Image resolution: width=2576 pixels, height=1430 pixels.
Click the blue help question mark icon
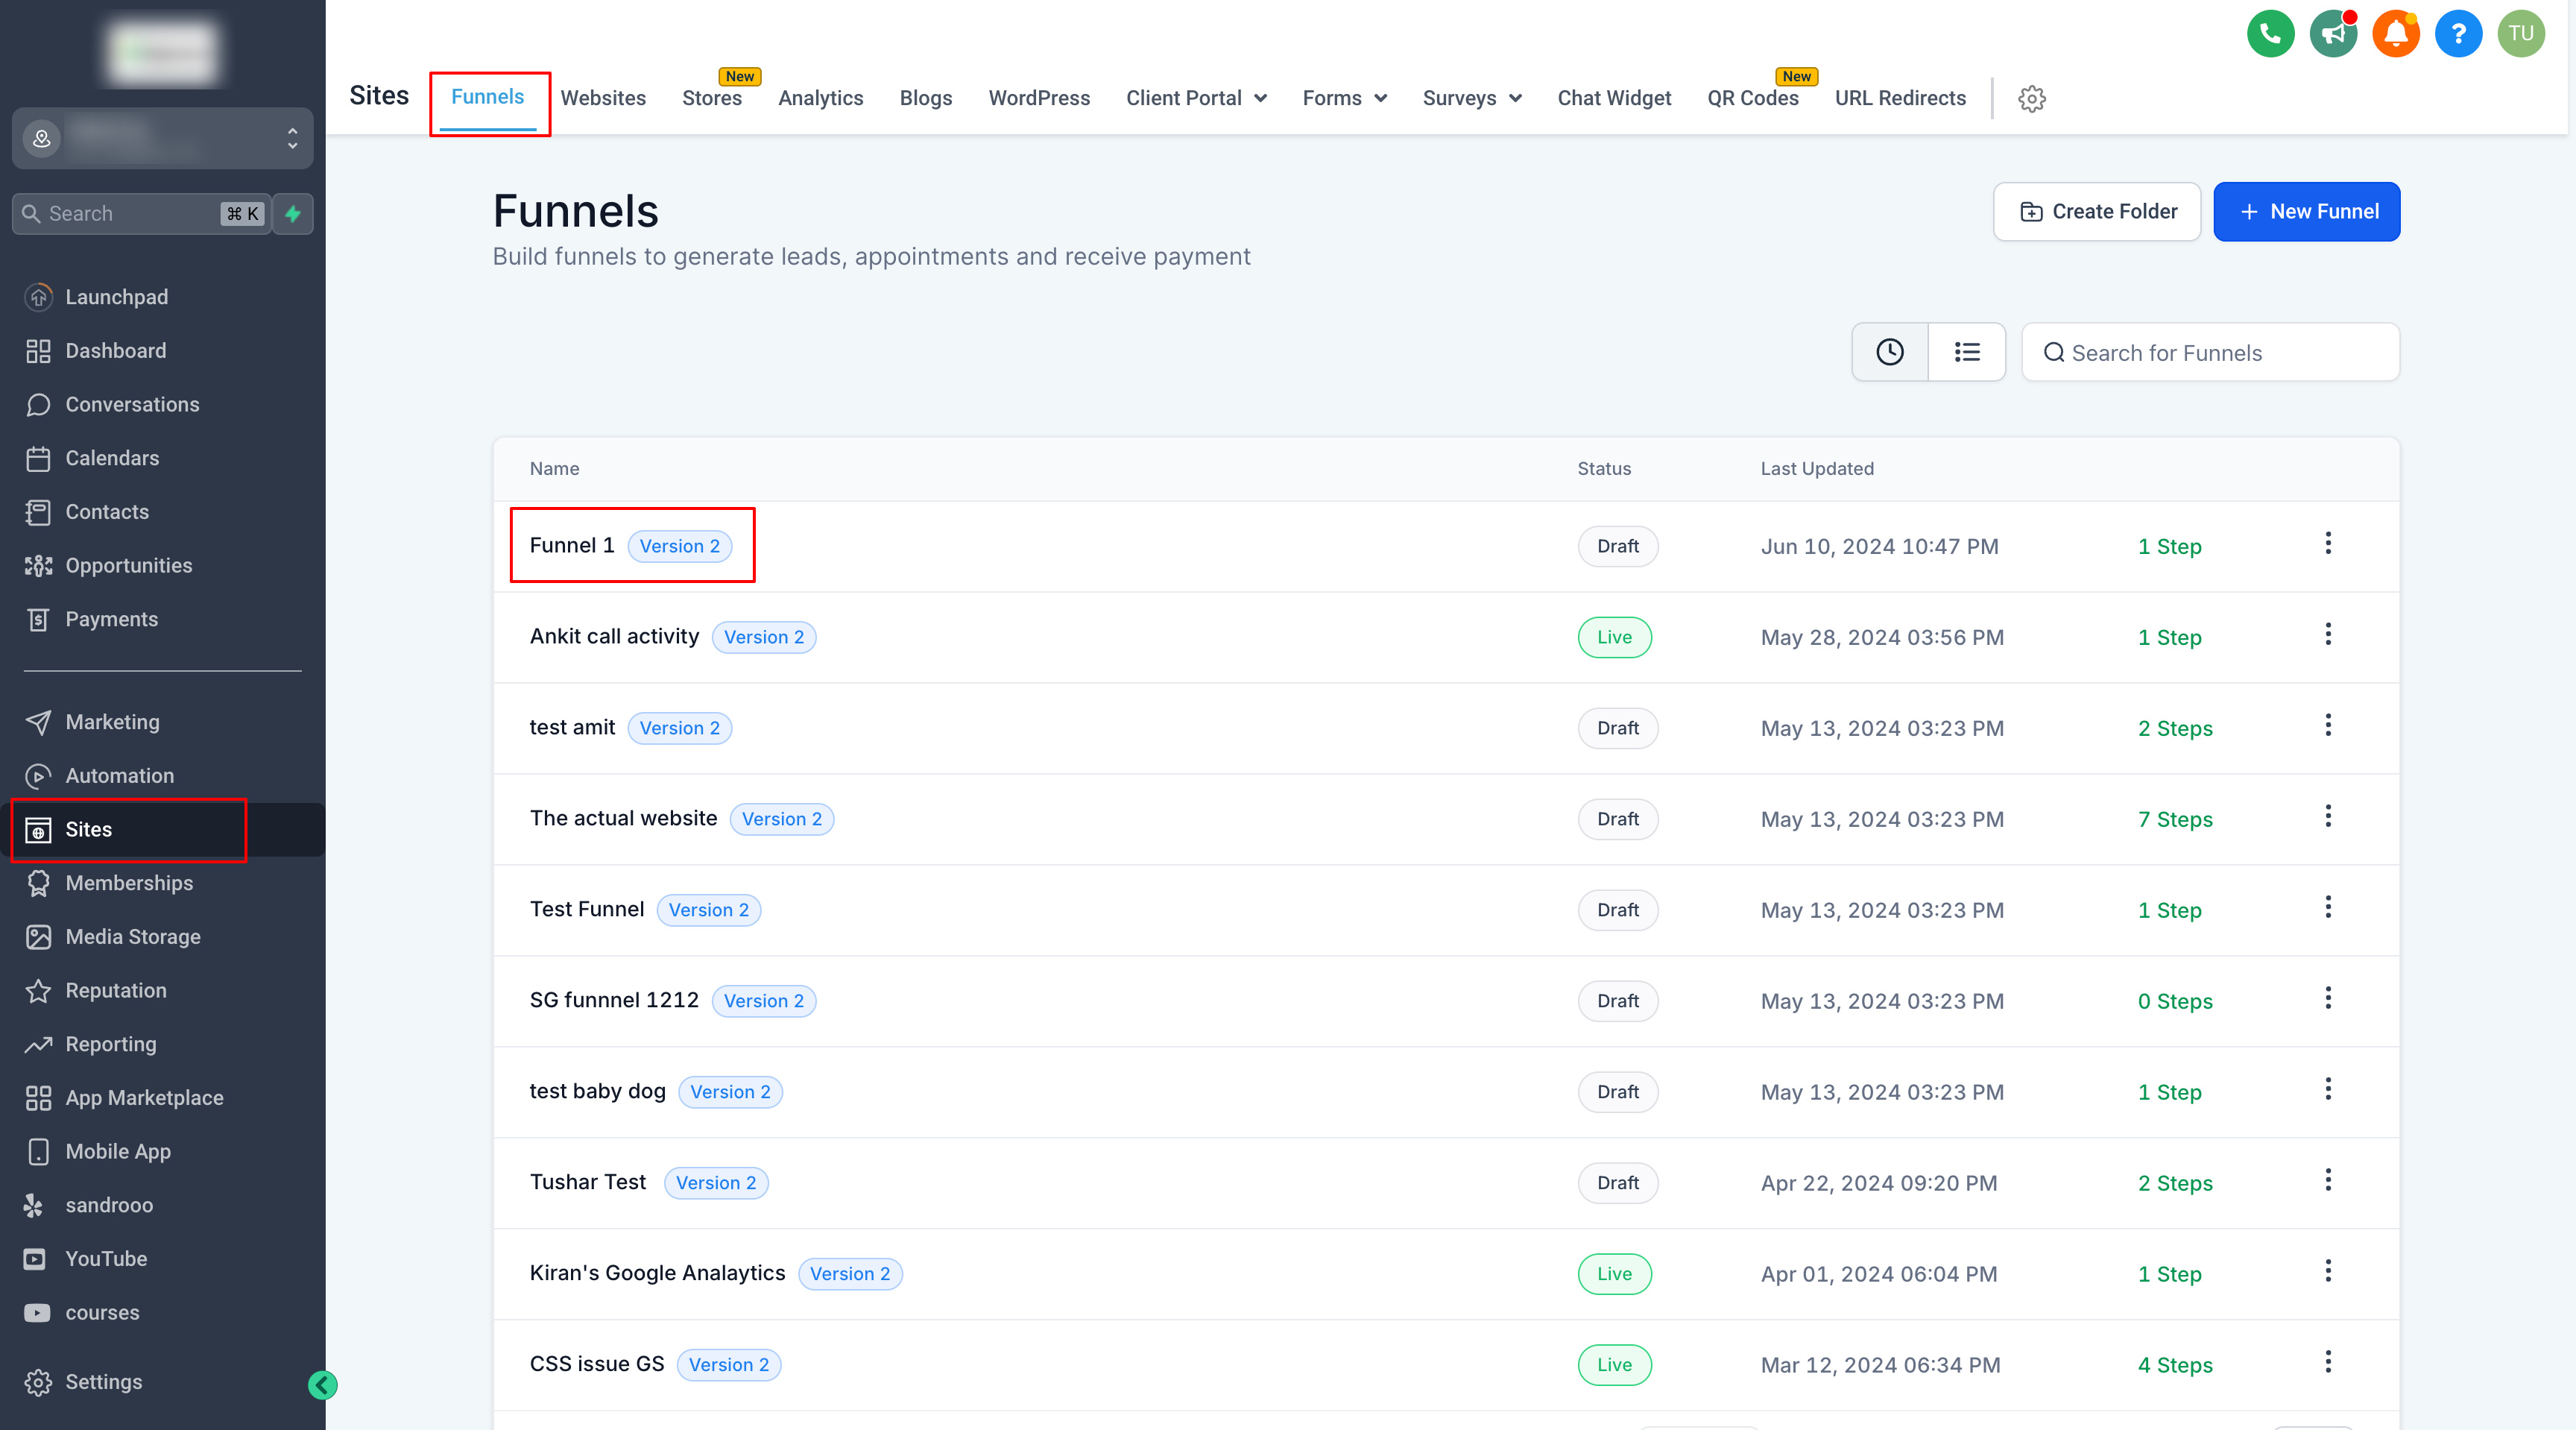[2458, 34]
